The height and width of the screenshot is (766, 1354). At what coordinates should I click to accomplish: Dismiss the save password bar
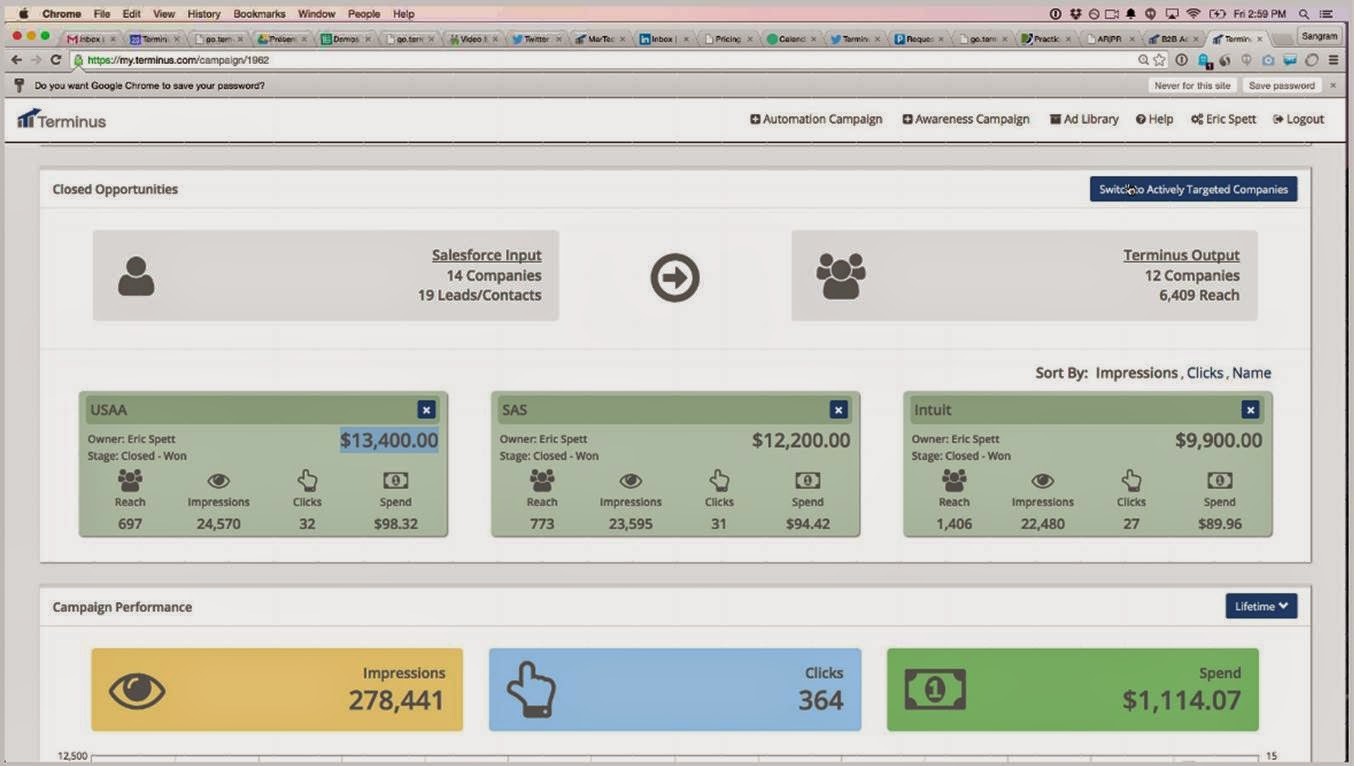[x=1333, y=86]
